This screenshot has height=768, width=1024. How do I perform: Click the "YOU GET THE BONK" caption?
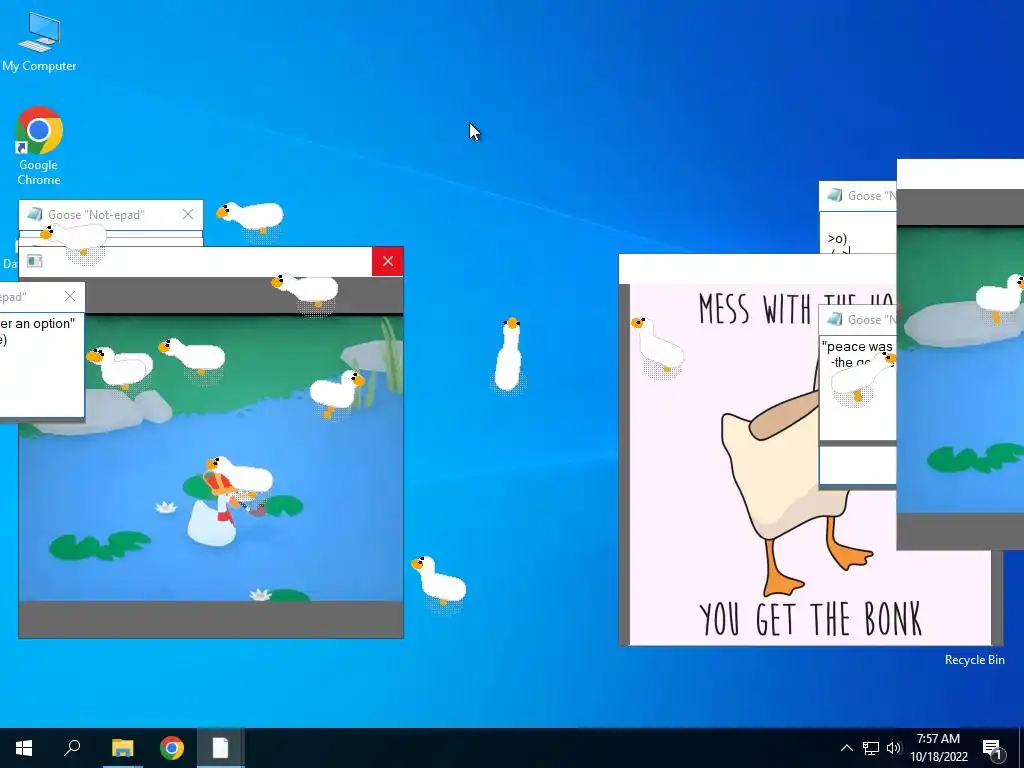[810, 619]
